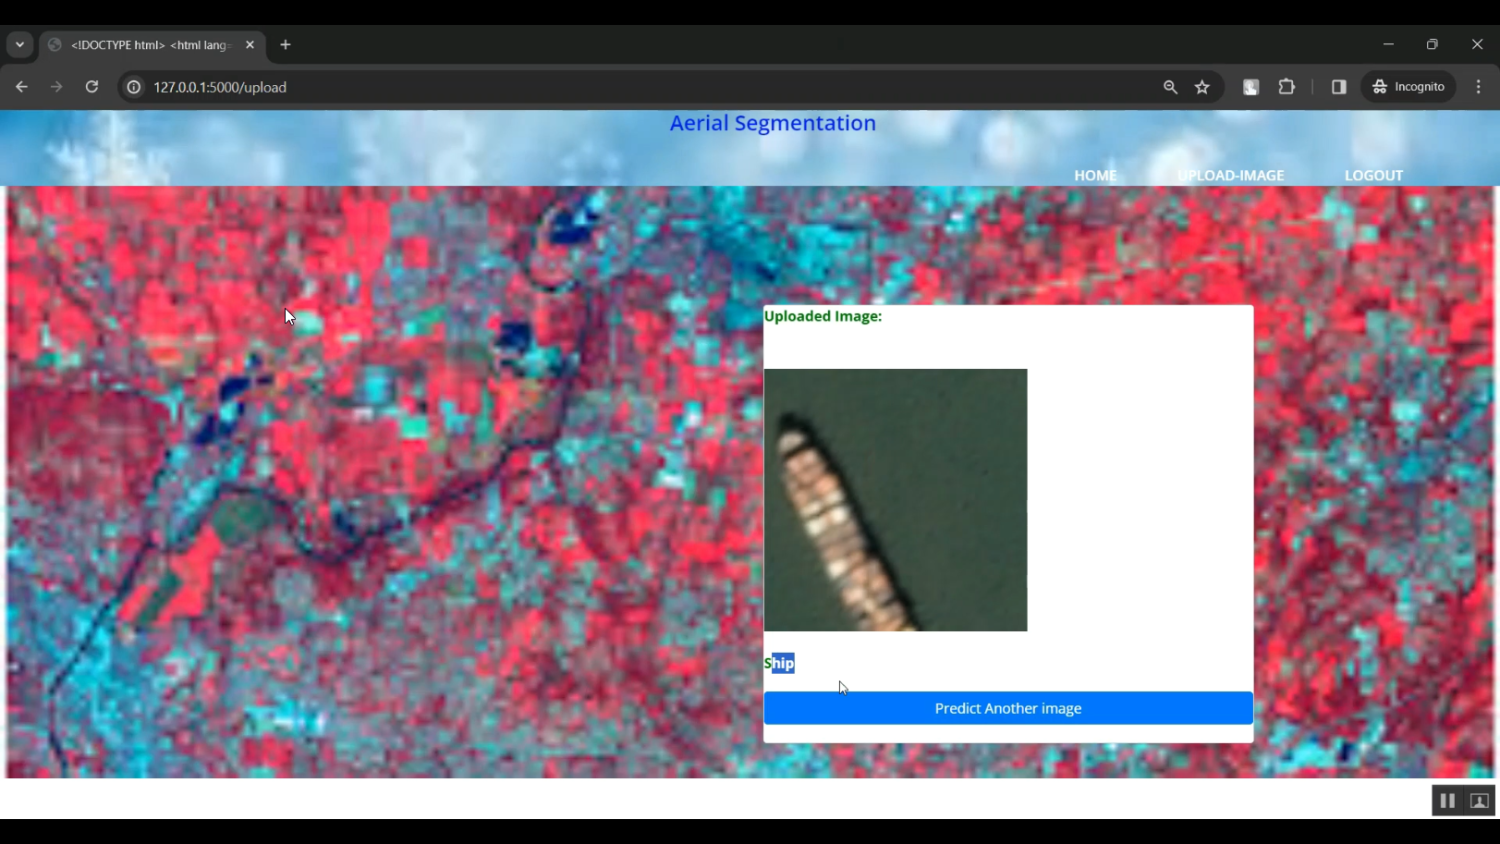Restore down the browser window

(1432, 45)
